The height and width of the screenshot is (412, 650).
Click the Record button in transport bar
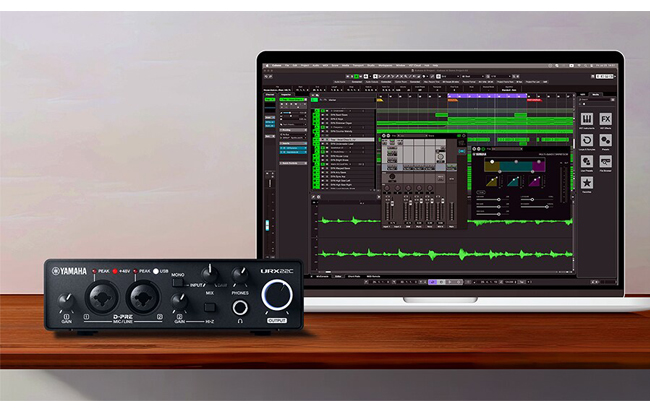coord(458,282)
